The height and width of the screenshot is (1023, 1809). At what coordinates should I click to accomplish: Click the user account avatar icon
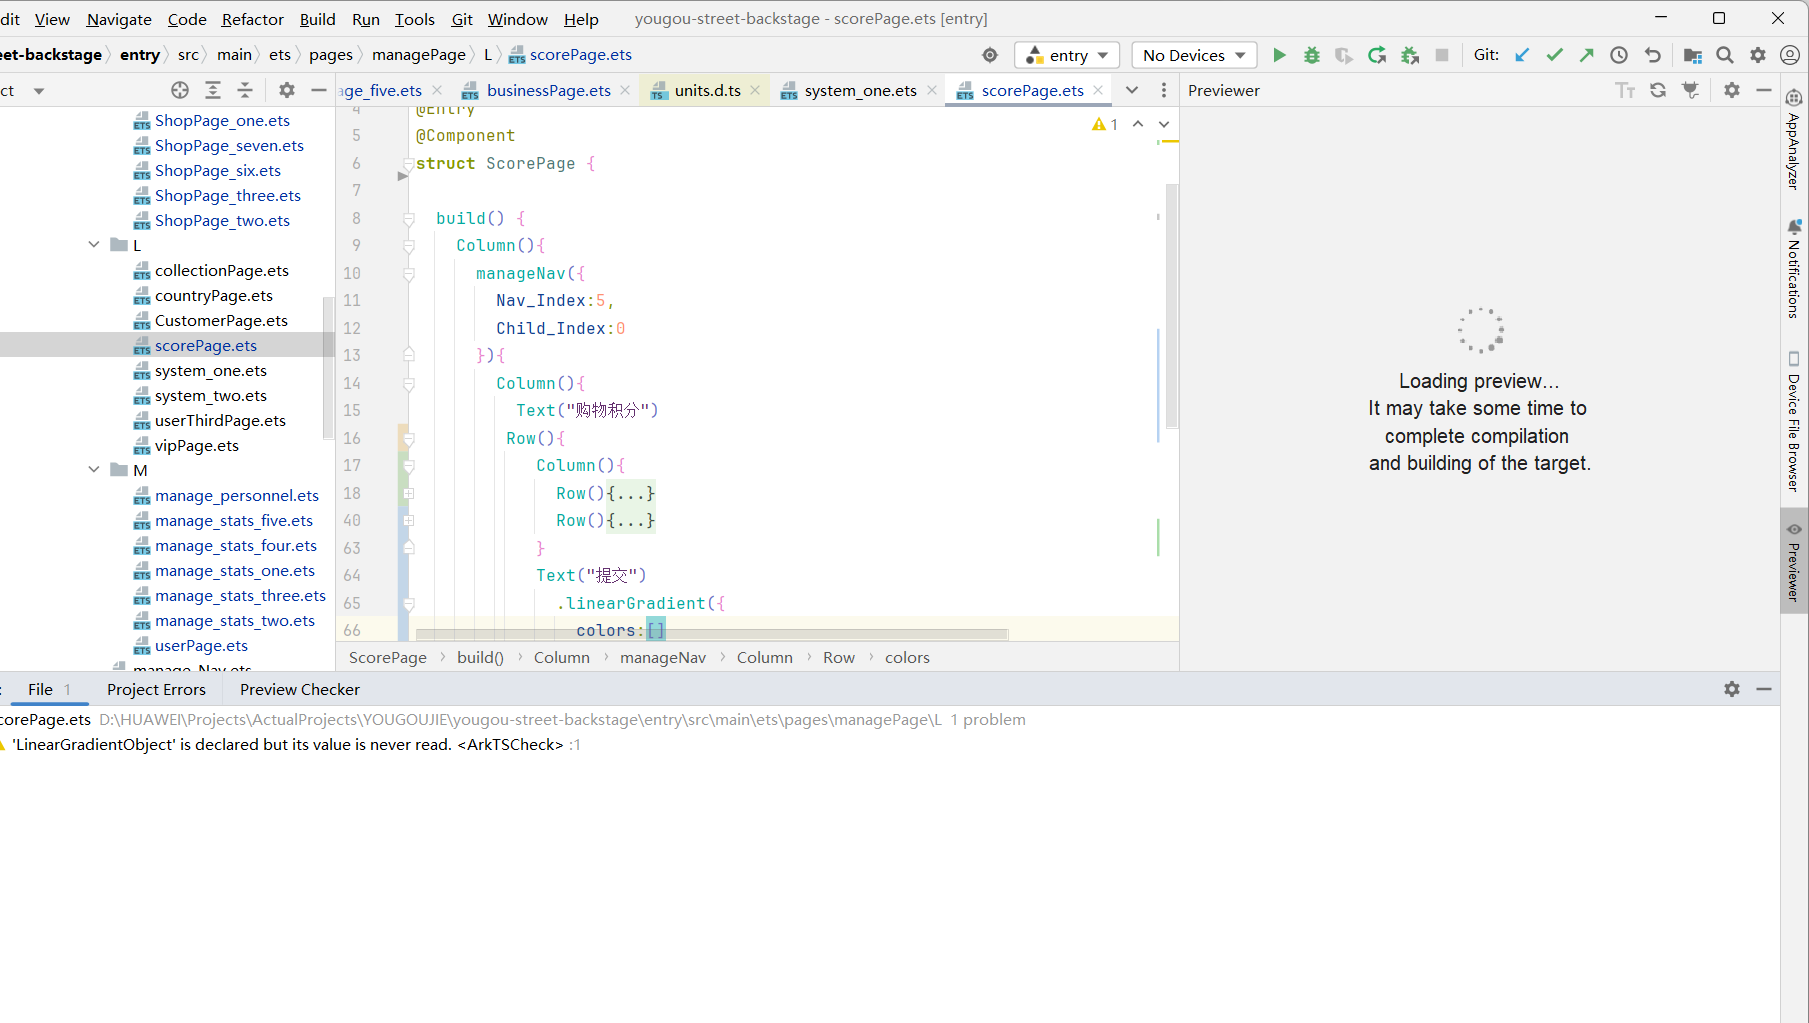(x=1790, y=55)
